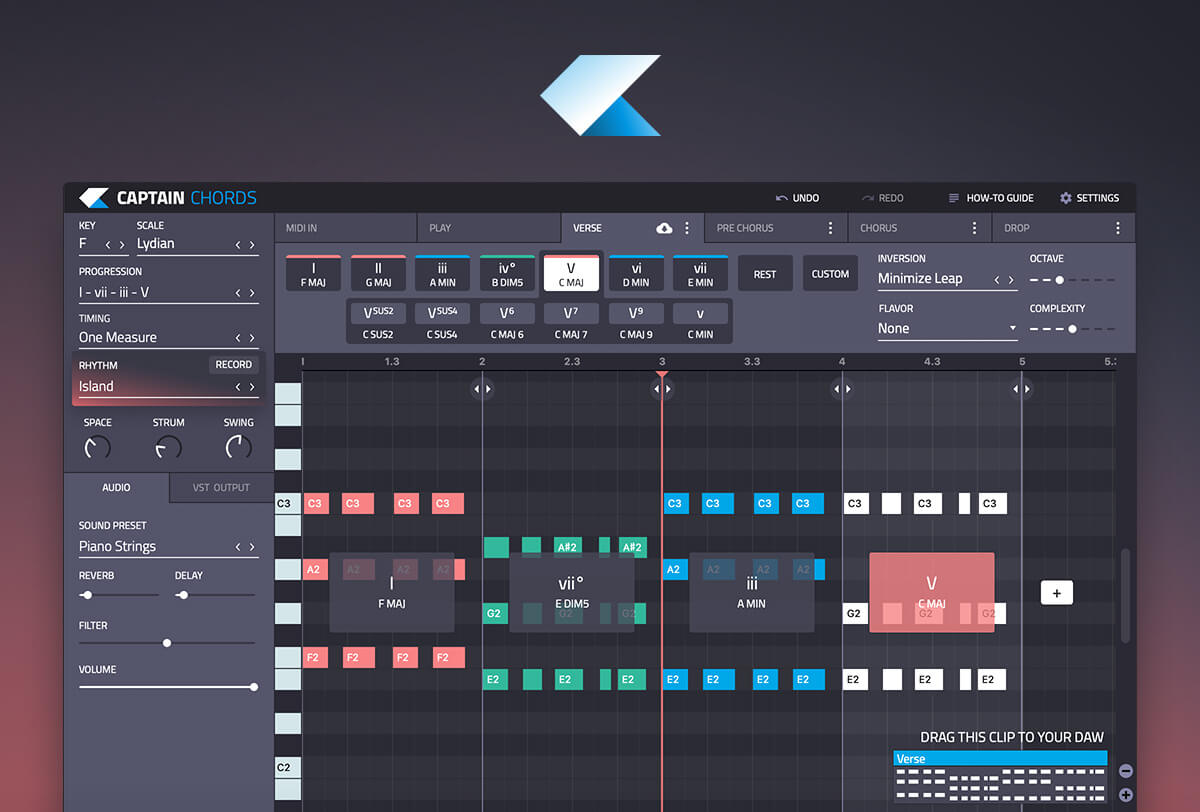Screen dimensions: 1200x812
Task: Select the V C Maj chord button
Action: [x=571, y=273]
